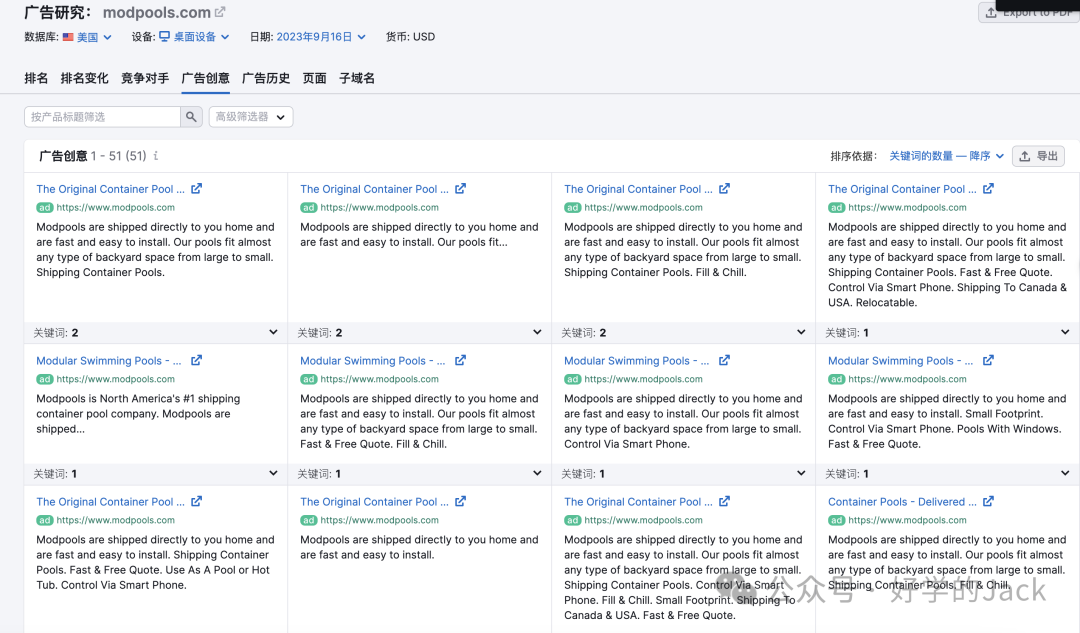Viewport: 1080px width, 633px height.
Task: Open external link icon of 'Use As A Pool or Hot Tub' ad
Action: click(196, 501)
